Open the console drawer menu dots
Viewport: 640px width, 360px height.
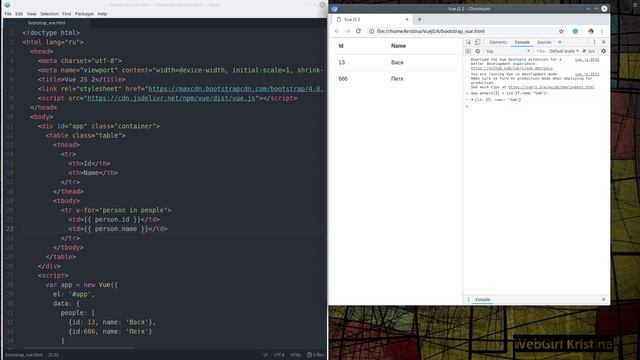[468, 300]
